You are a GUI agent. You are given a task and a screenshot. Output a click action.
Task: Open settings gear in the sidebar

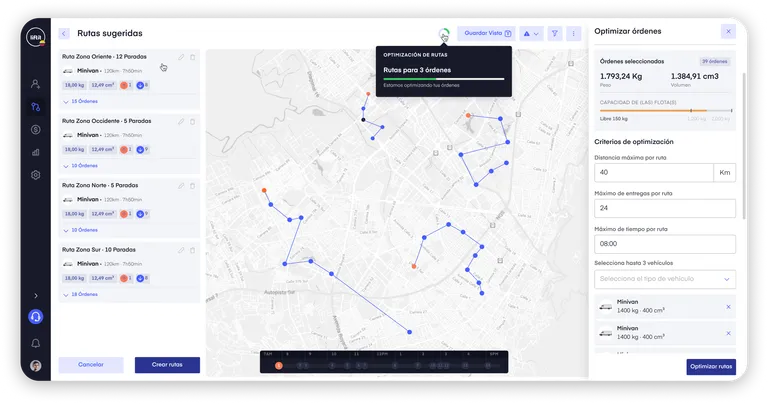[x=35, y=175]
